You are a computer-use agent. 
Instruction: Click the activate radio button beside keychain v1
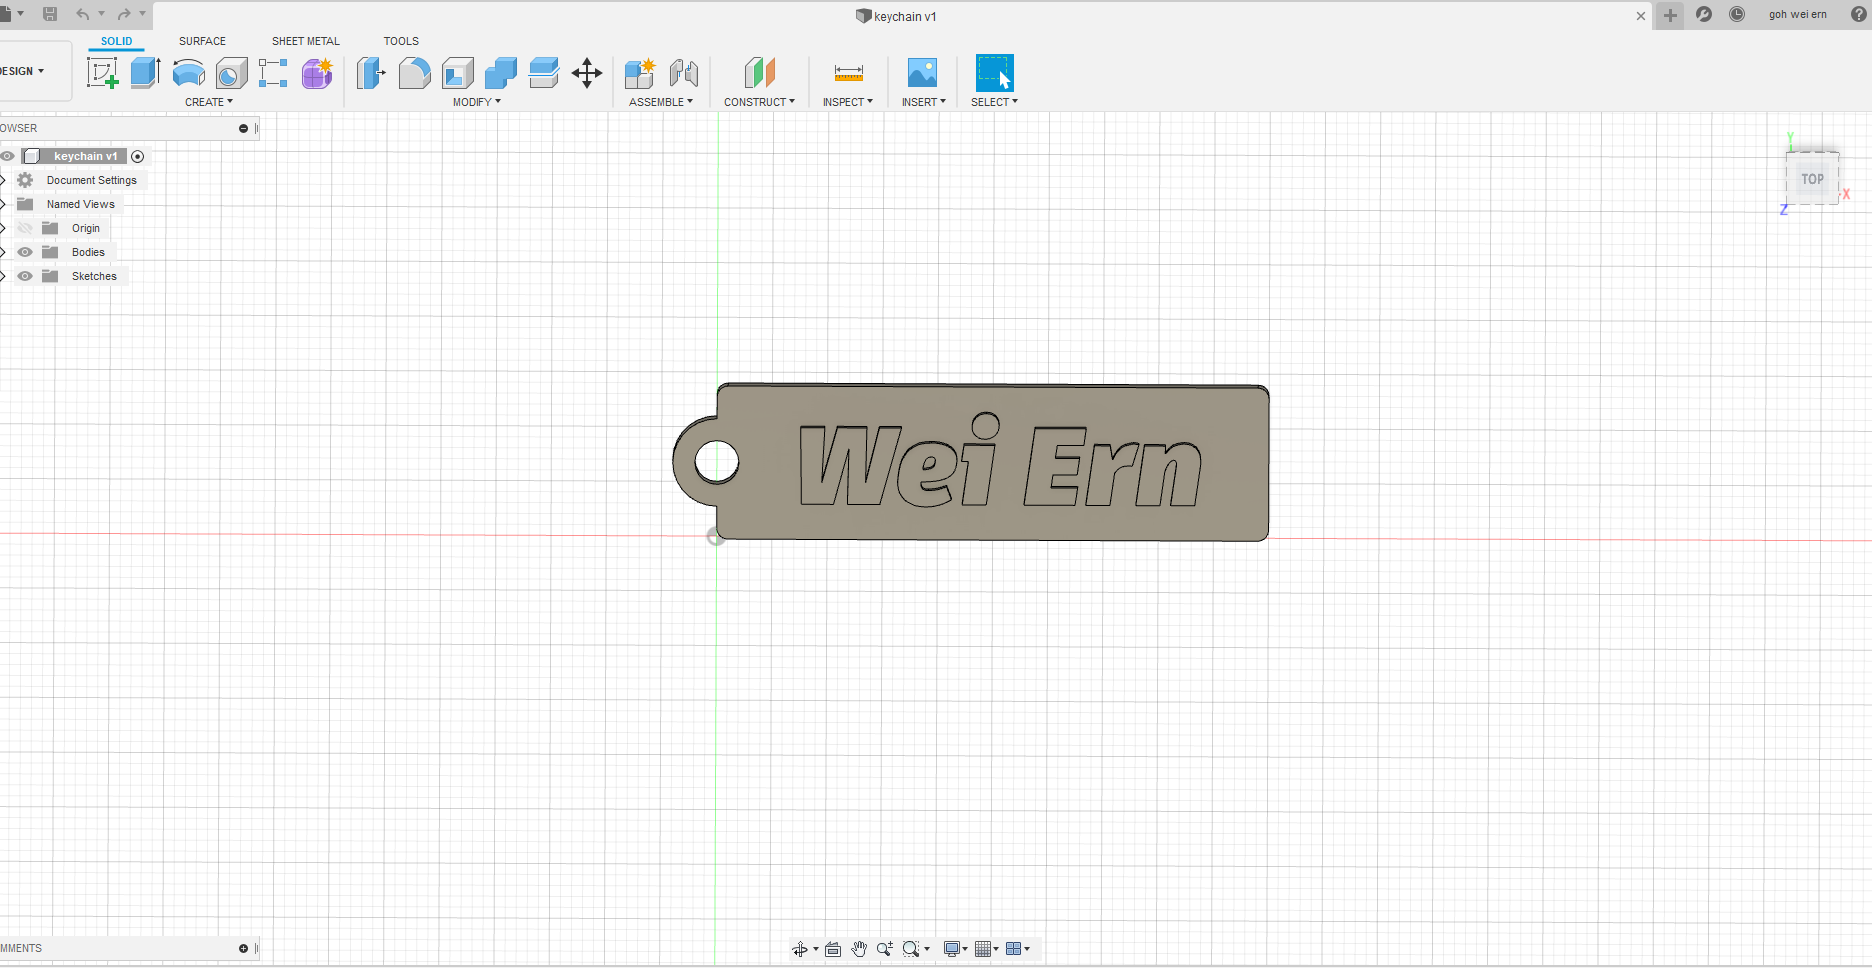pos(138,156)
